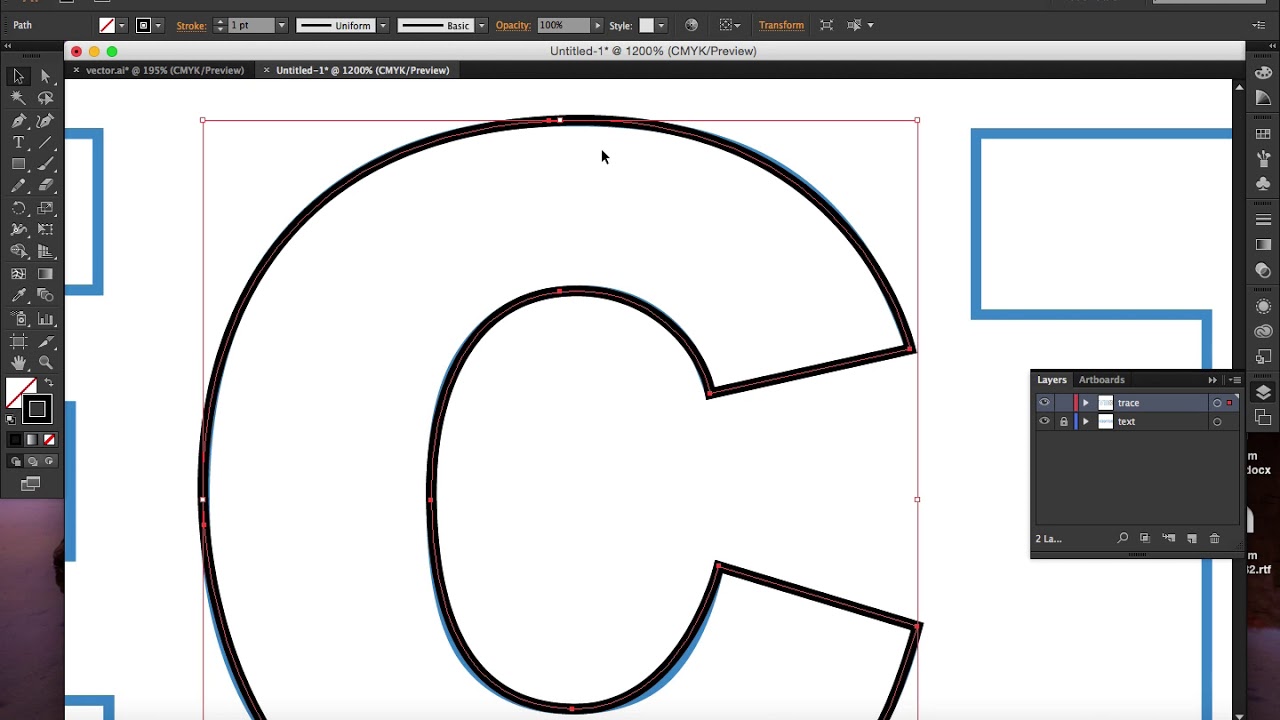1280x720 pixels.
Task: Open the Basic brush definition dropdown
Action: pyautogui.click(x=481, y=25)
